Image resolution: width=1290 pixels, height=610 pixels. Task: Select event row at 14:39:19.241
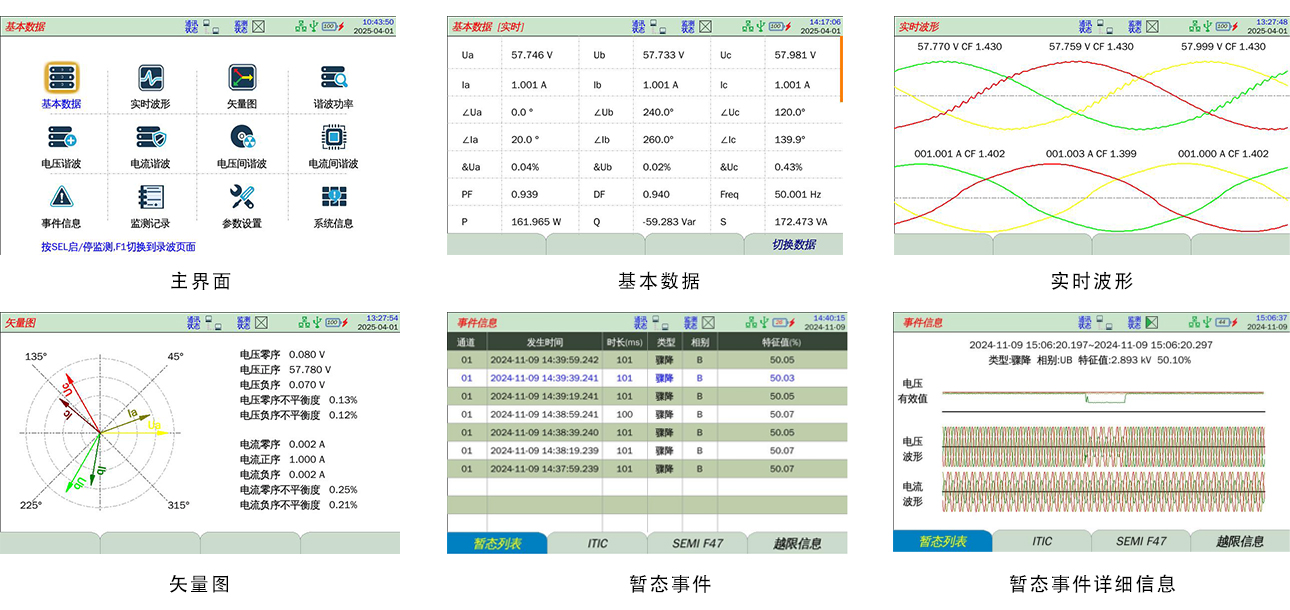point(647,396)
